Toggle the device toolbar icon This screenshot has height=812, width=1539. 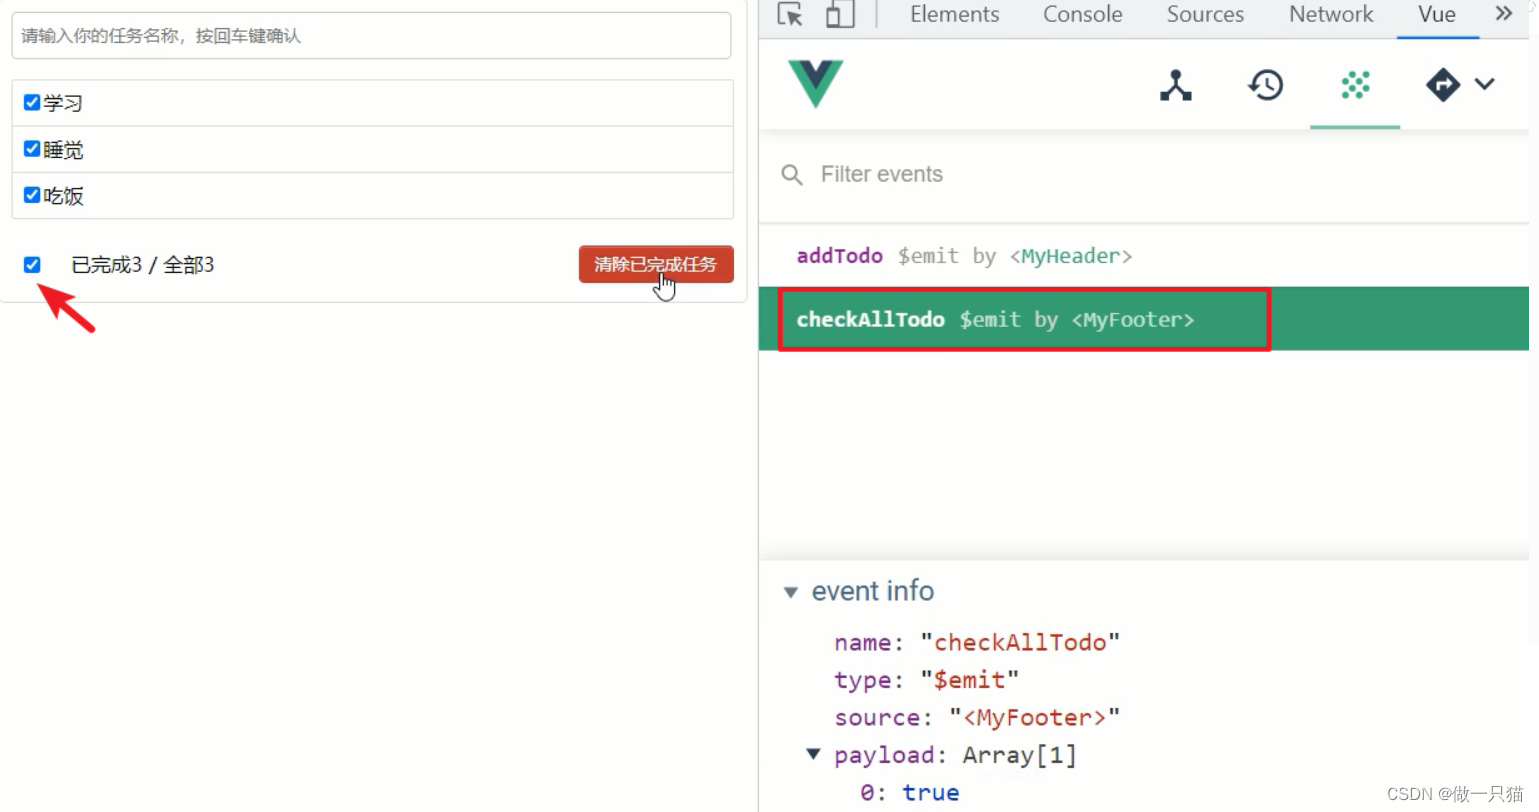point(840,14)
